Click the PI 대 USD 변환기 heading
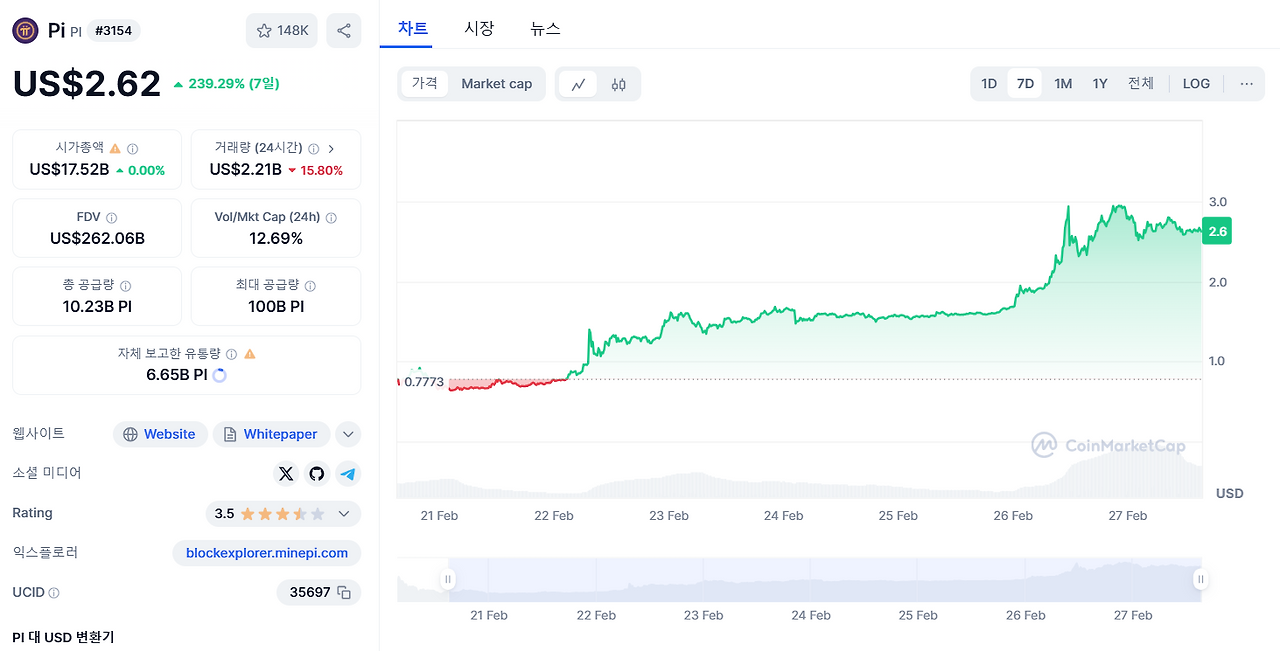 tap(63, 637)
